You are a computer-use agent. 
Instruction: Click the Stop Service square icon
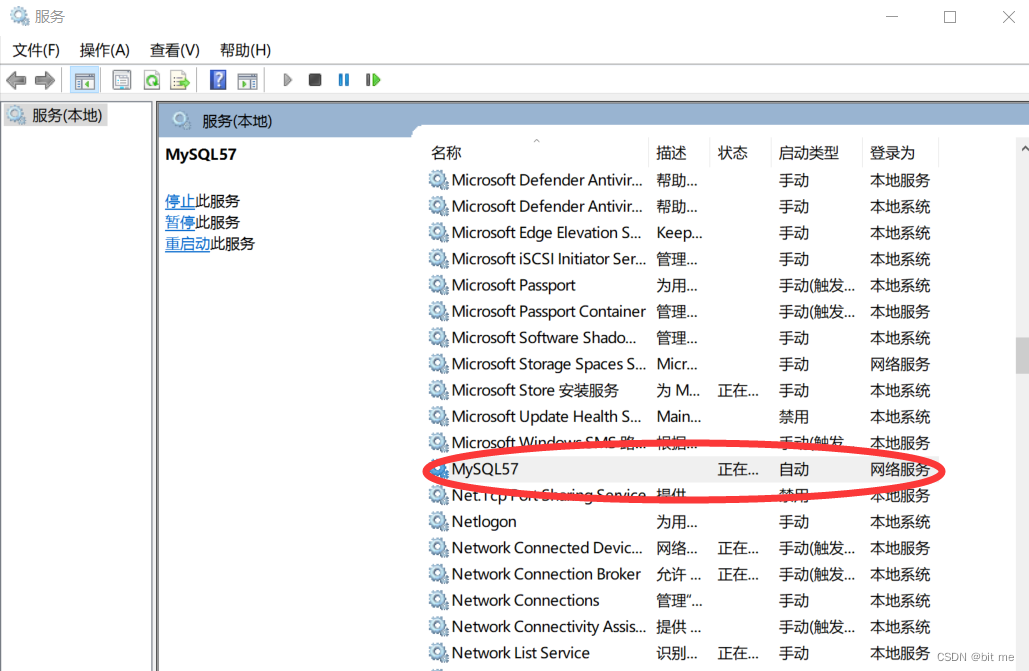(x=315, y=80)
